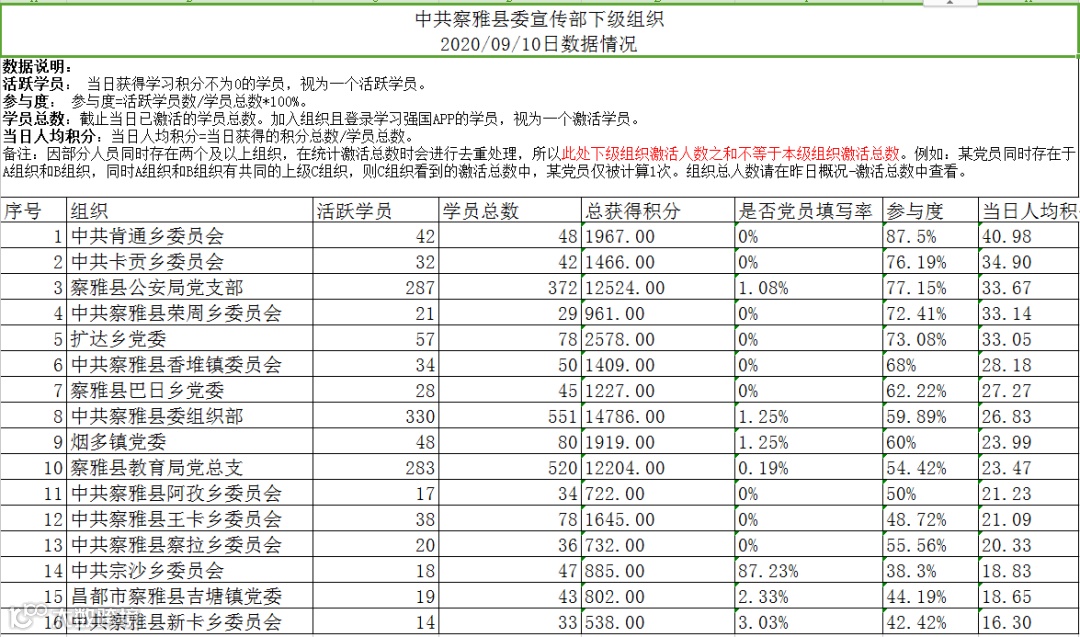This screenshot has height=637, width=1080.
Task: Click the per-capita points value 33.67
Action: [1029, 287]
